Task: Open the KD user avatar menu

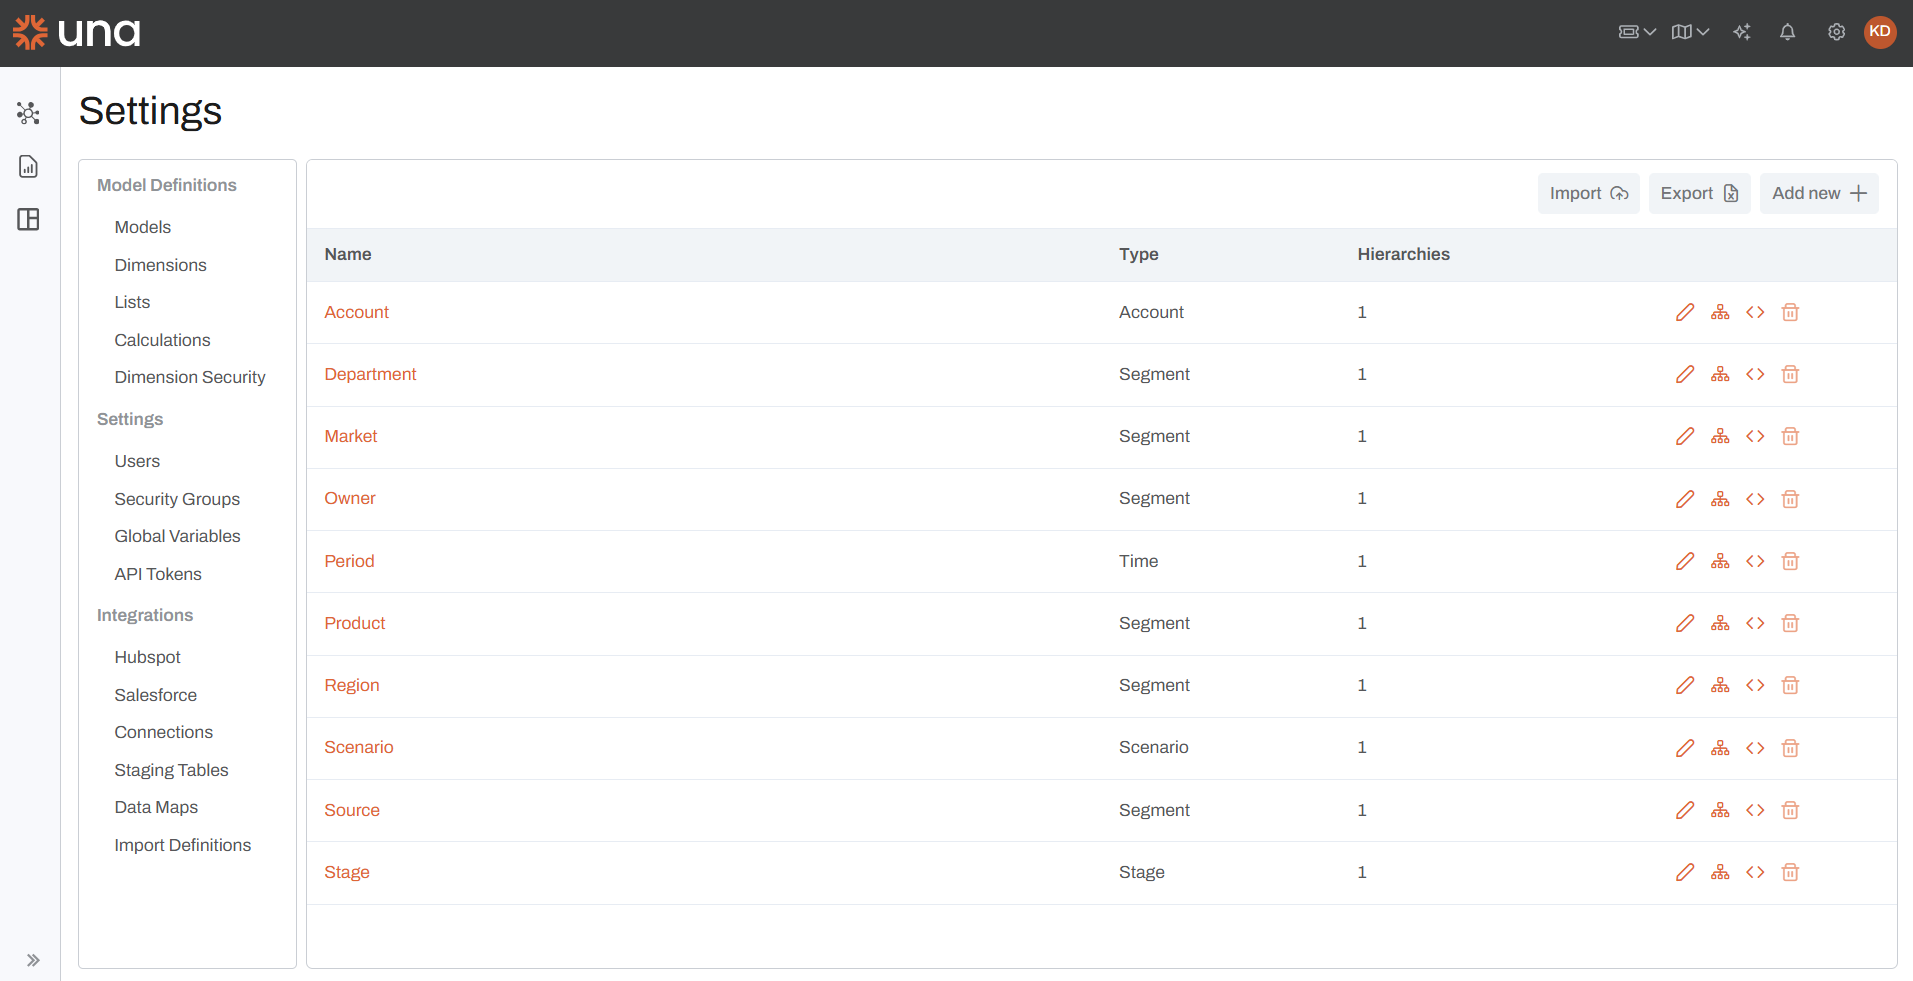Action: pyautogui.click(x=1880, y=32)
